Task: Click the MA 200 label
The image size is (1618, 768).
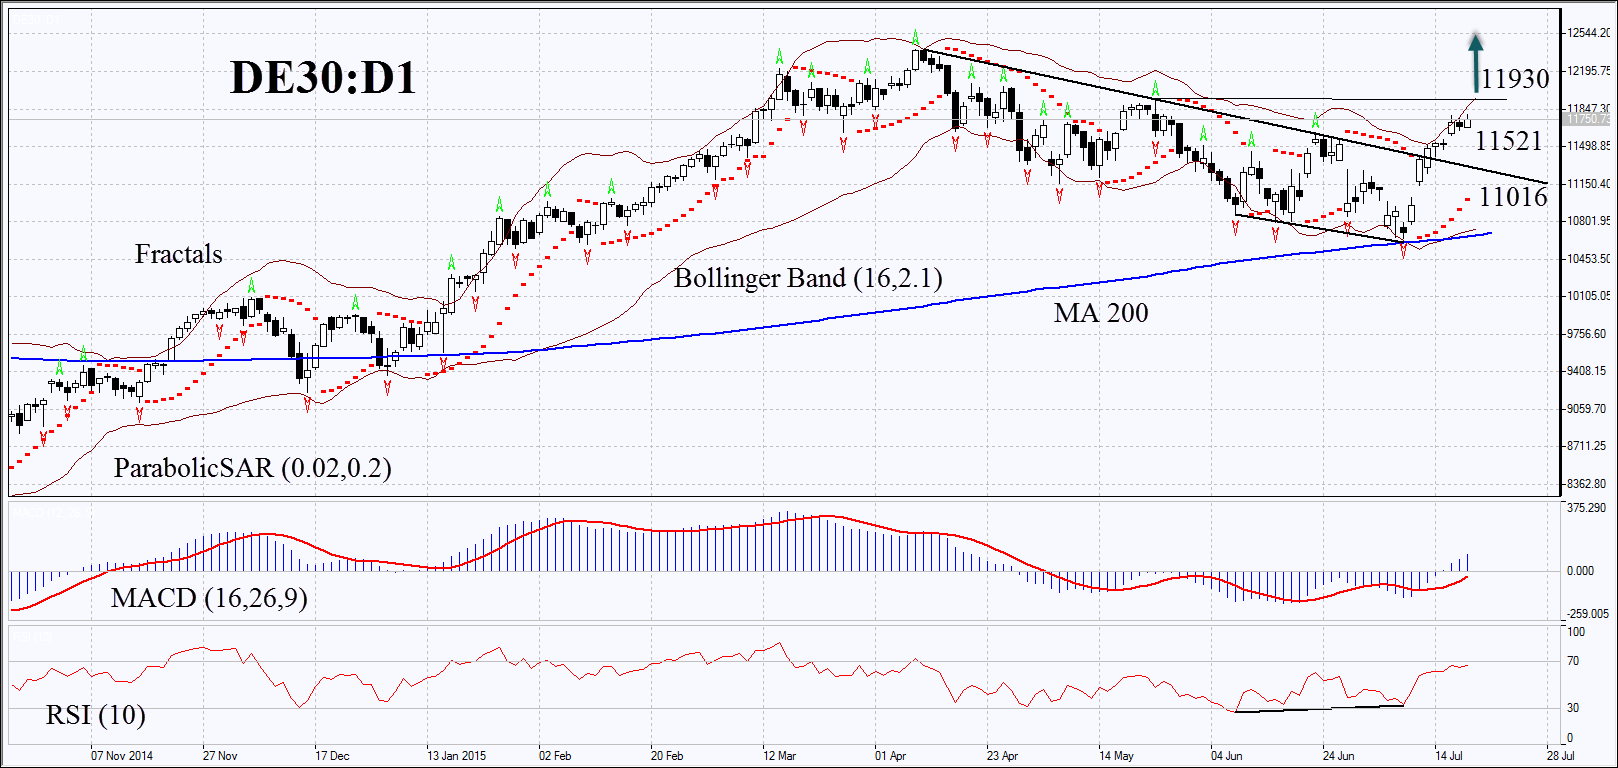Action: [x=1101, y=313]
